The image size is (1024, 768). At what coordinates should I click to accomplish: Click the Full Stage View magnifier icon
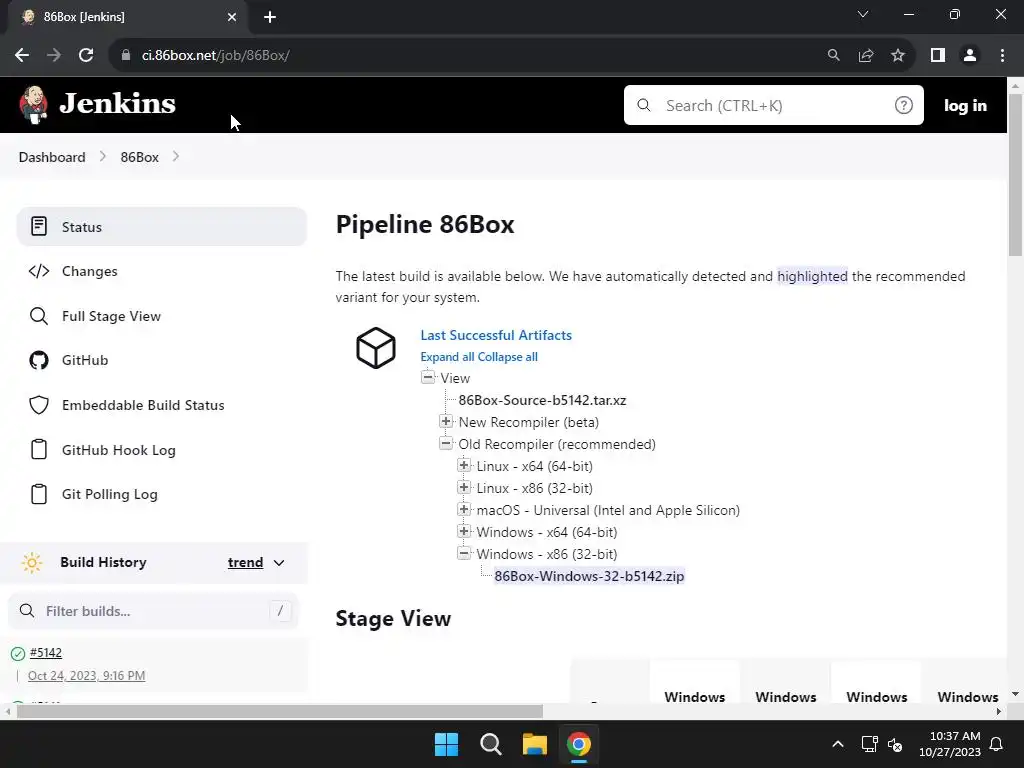(39, 316)
